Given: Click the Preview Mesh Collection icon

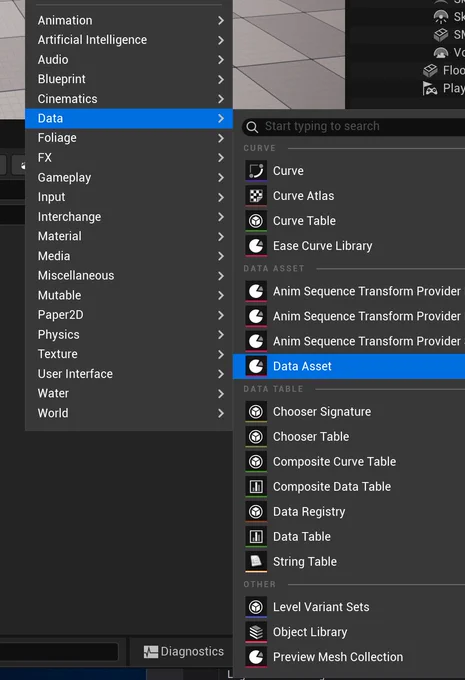Looking at the screenshot, I should (256, 657).
